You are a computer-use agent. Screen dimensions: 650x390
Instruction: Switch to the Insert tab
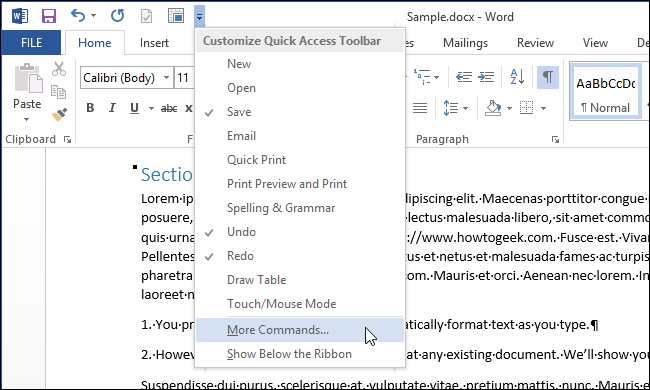tap(154, 43)
